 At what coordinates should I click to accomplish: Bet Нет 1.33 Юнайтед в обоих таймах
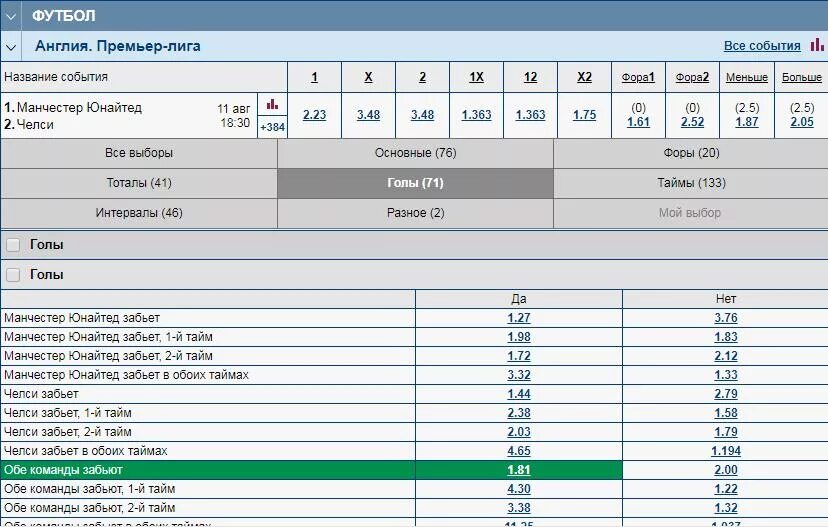click(726, 375)
